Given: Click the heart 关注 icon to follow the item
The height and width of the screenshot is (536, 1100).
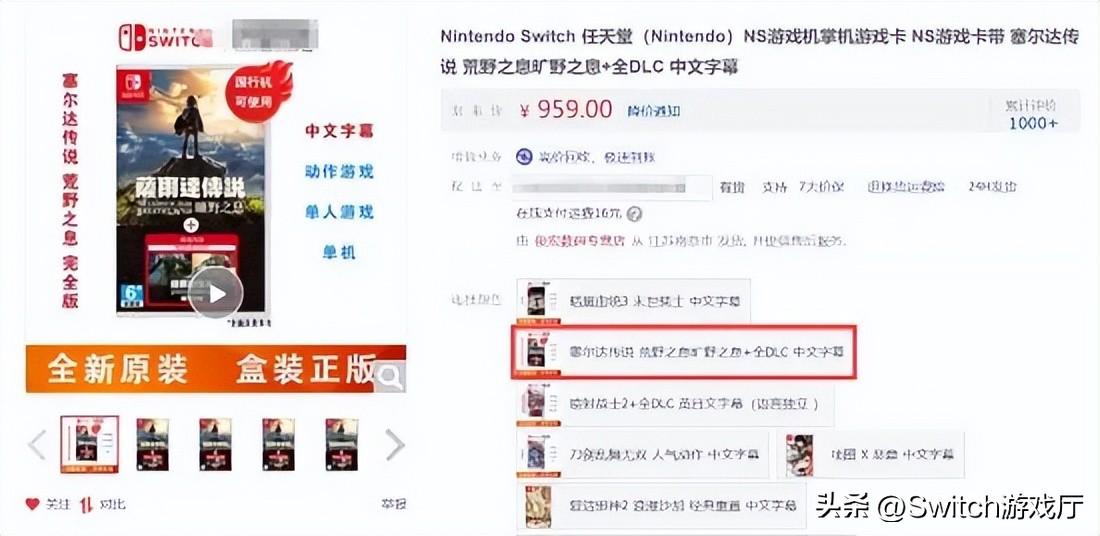Looking at the screenshot, I should [x=32, y=504].
